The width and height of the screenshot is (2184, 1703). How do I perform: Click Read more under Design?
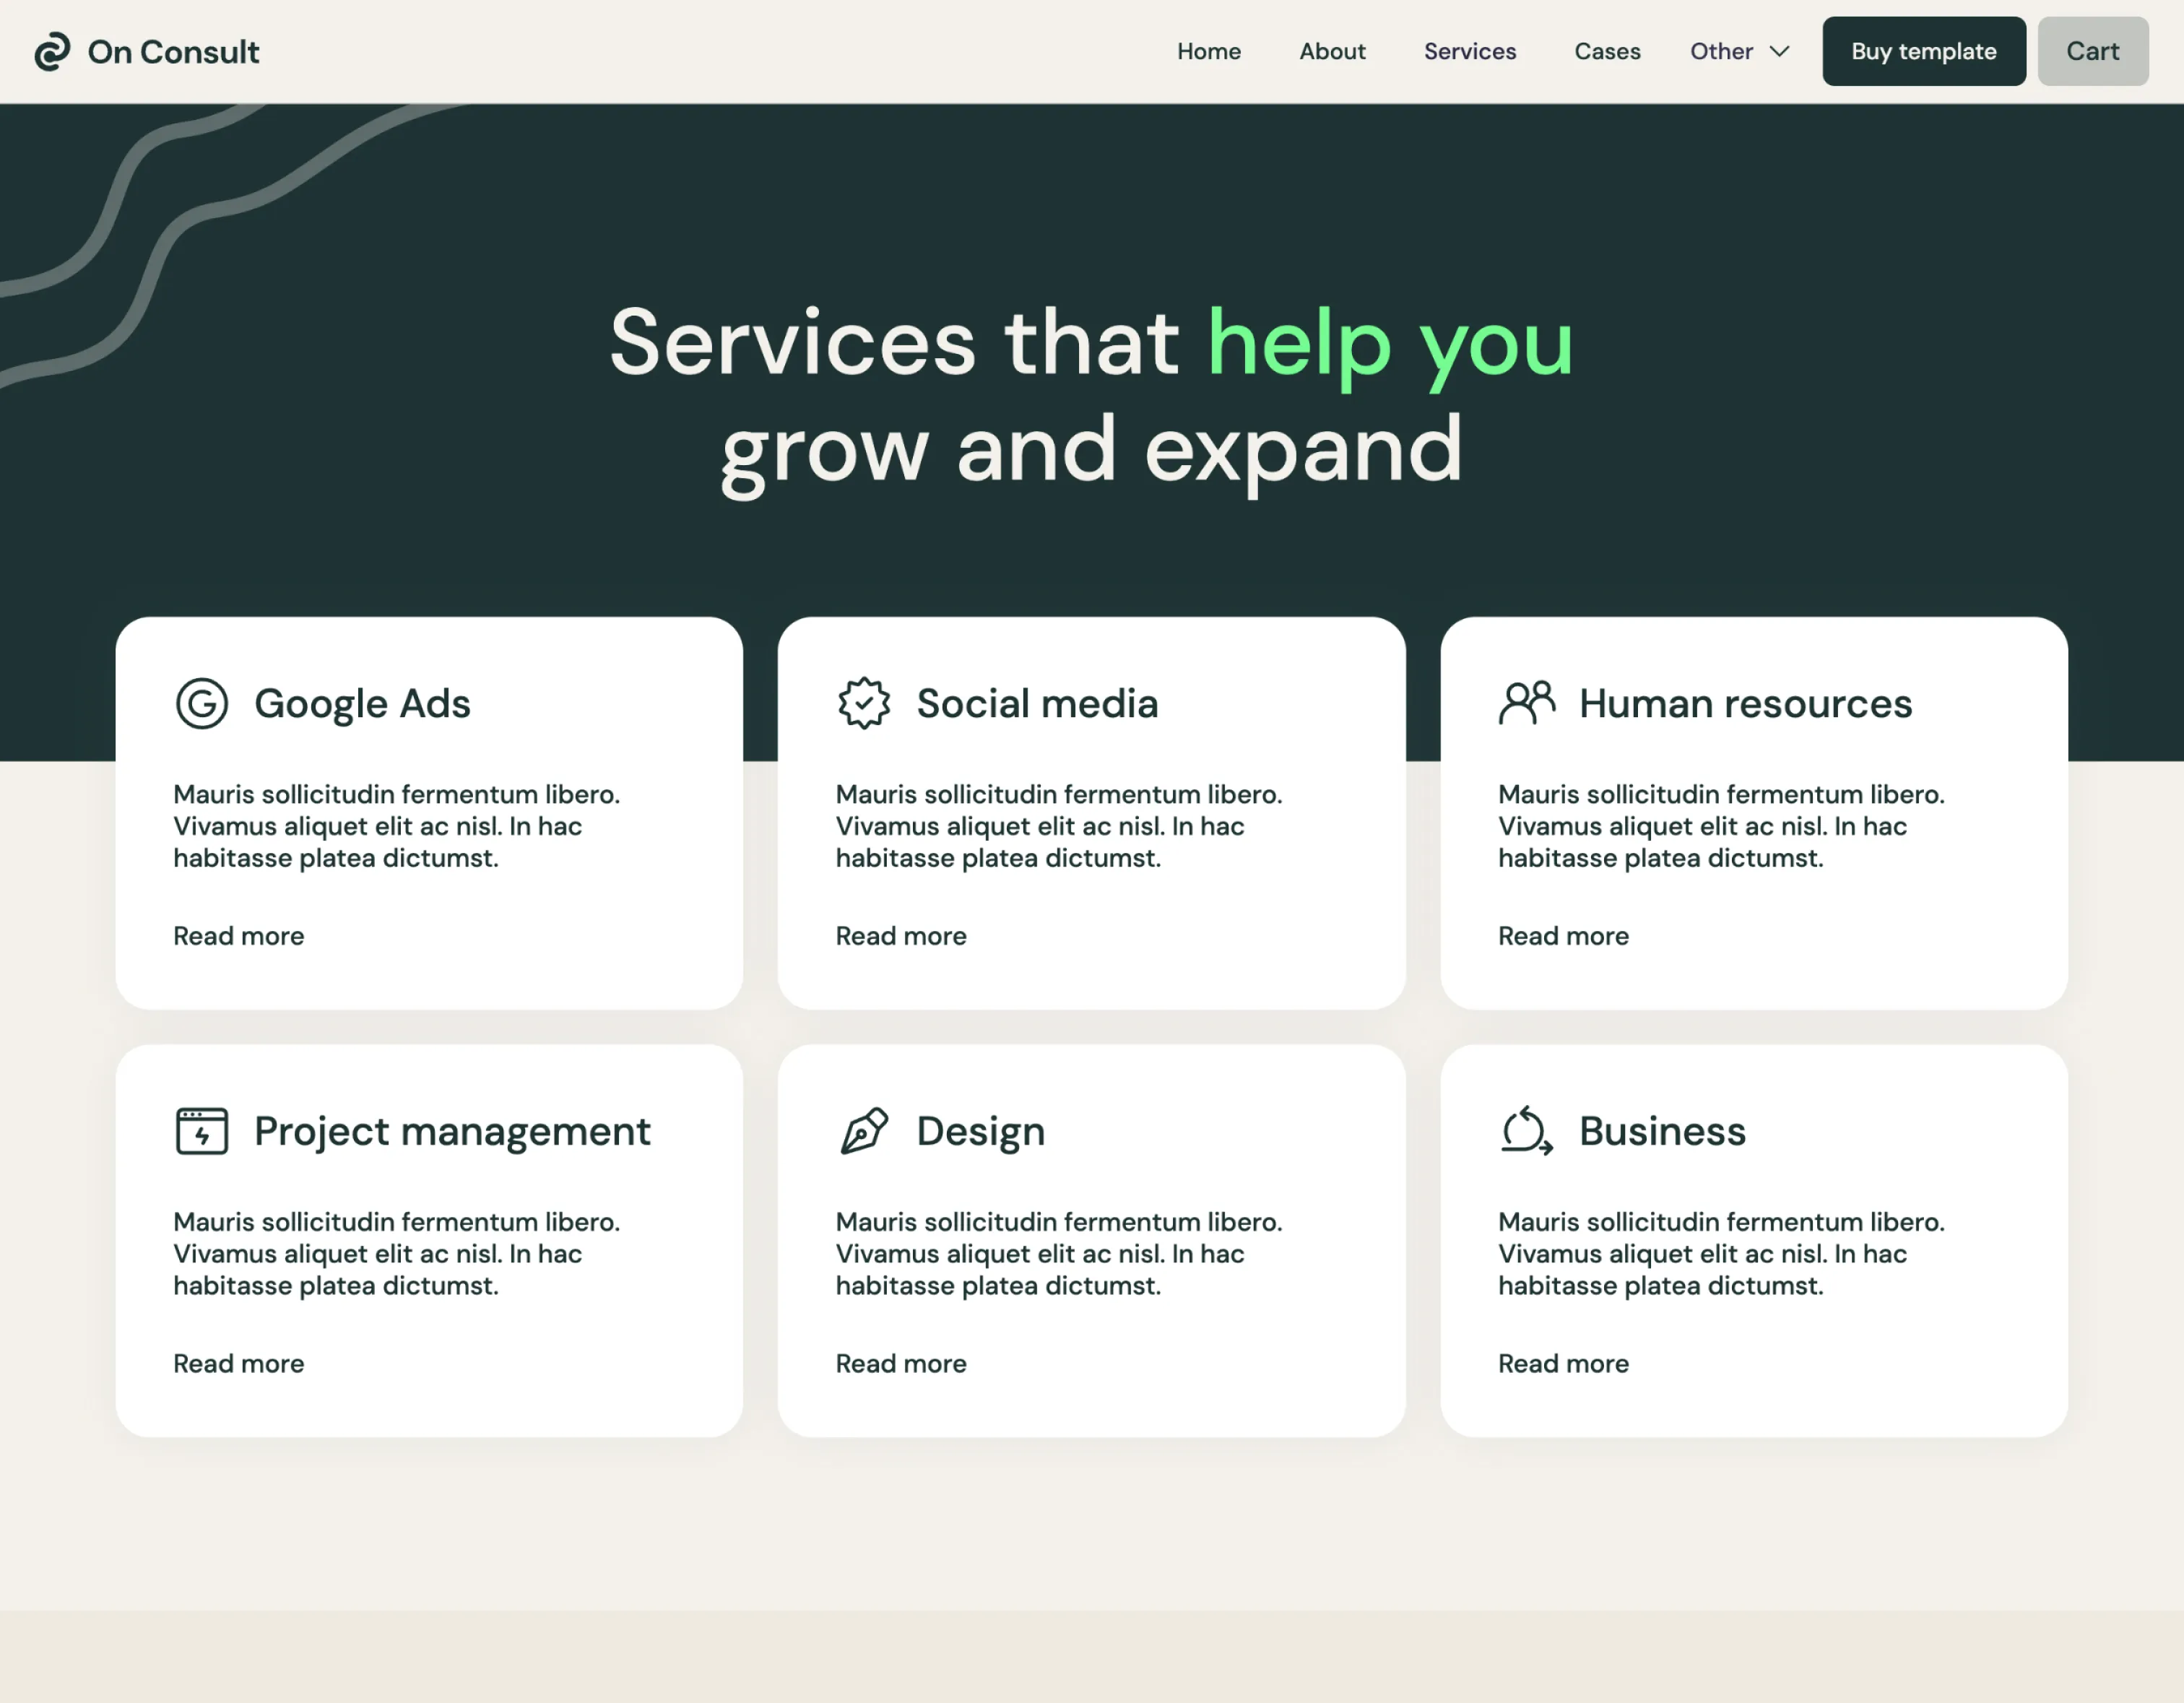click(901, 1364)
